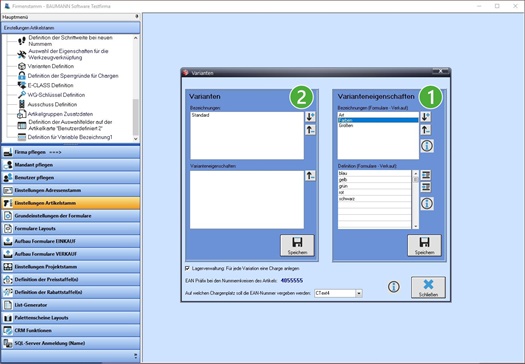
Task: Save the Varianten panel with Speichern
Action: [297, 245]
